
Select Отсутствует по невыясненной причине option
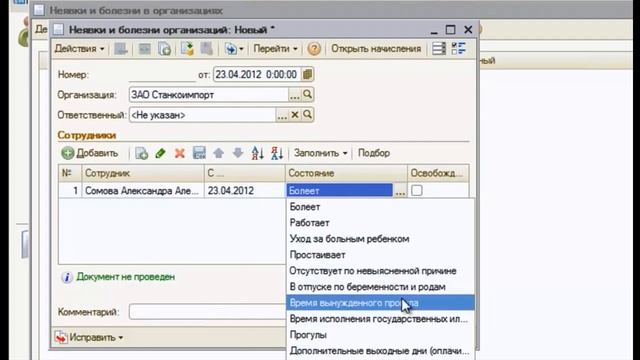point(380,271)
